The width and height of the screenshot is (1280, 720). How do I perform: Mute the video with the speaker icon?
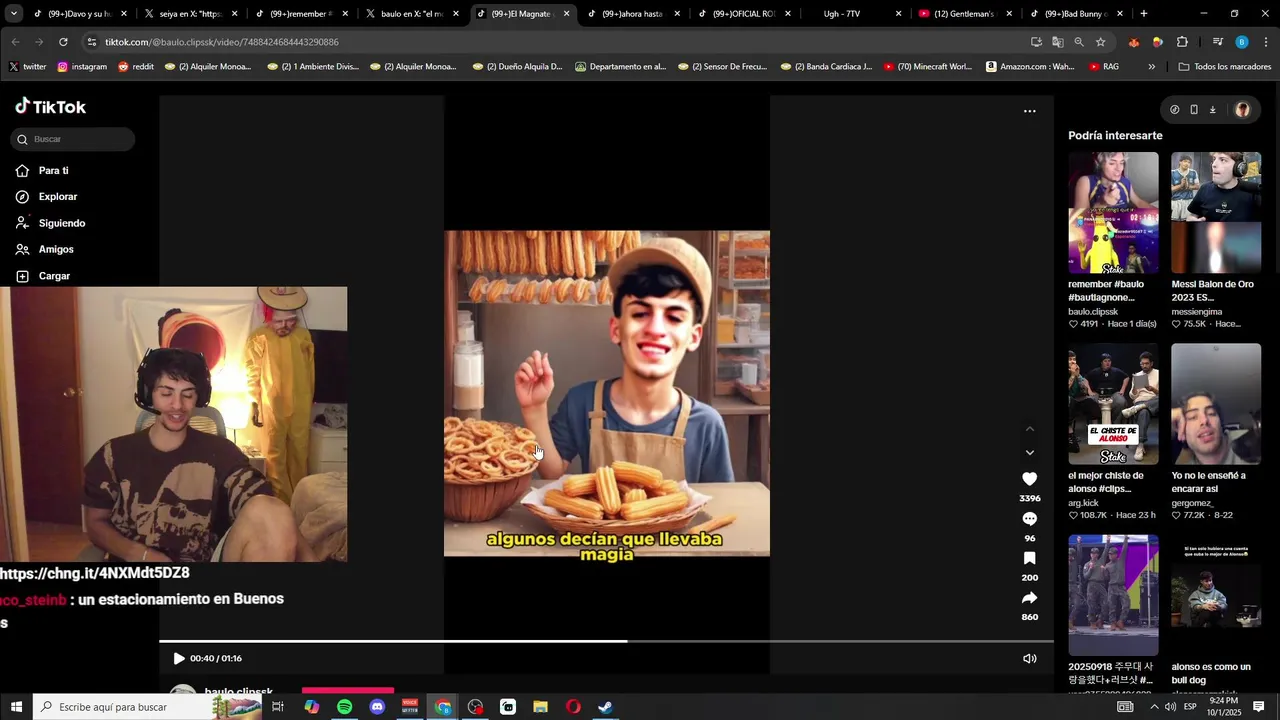[x=1029, y=659]
